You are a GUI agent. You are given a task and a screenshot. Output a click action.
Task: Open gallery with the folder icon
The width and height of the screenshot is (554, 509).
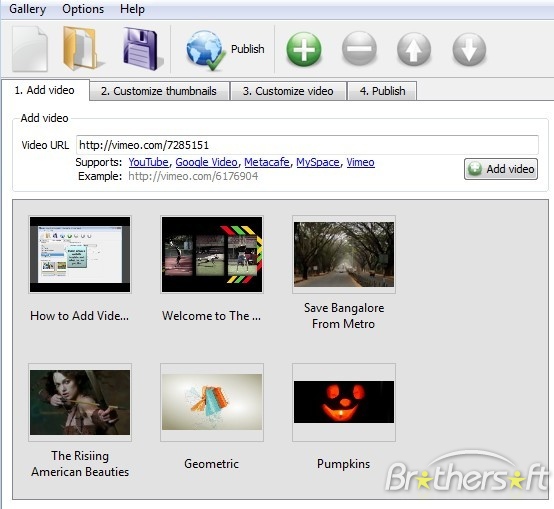(83, 48)
